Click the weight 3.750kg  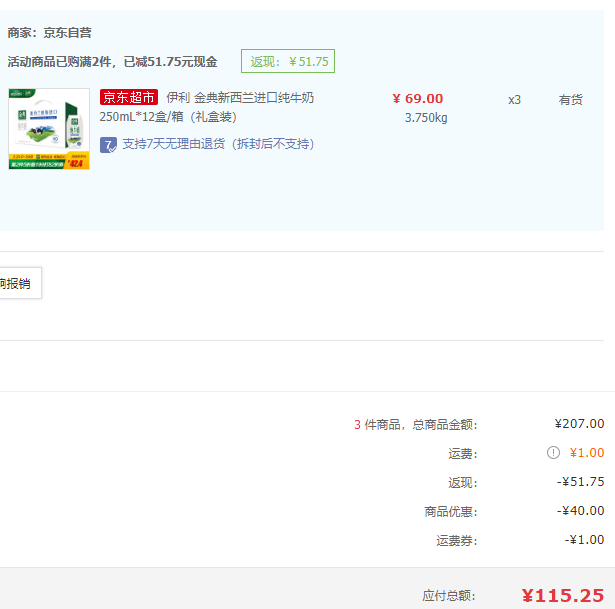point(426,118)
